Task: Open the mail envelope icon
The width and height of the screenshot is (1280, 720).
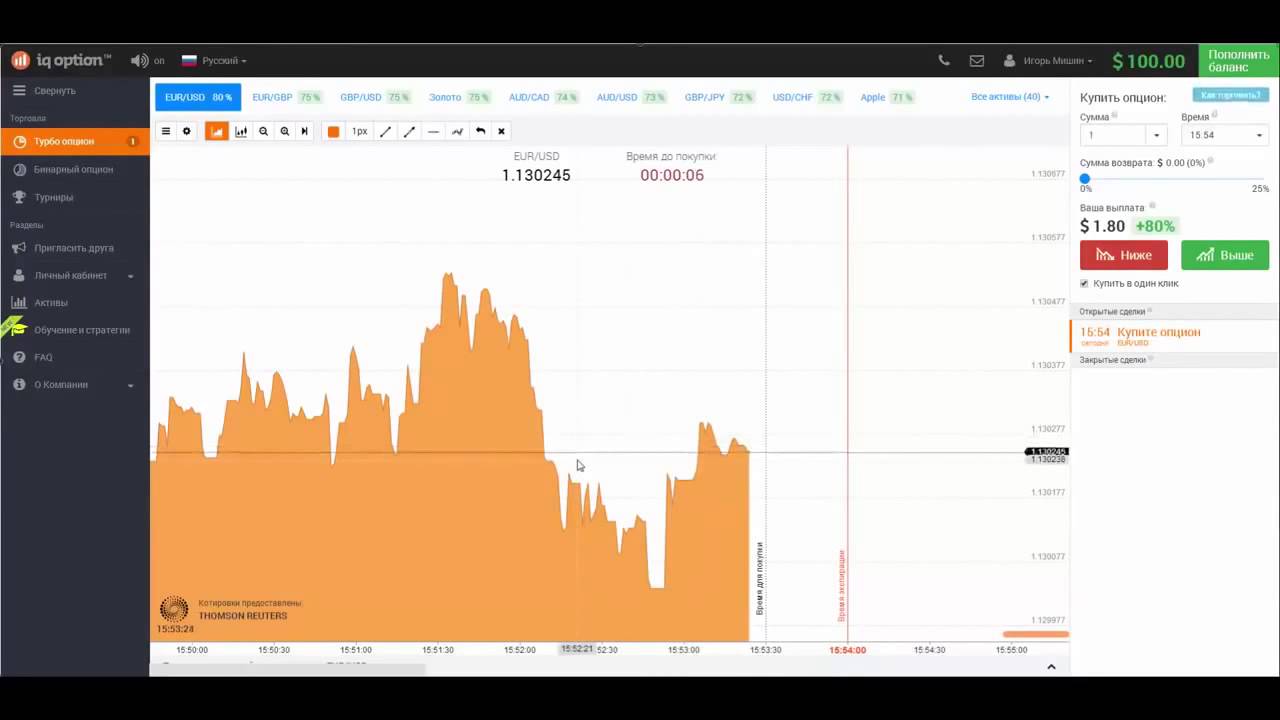Action: 977,60
